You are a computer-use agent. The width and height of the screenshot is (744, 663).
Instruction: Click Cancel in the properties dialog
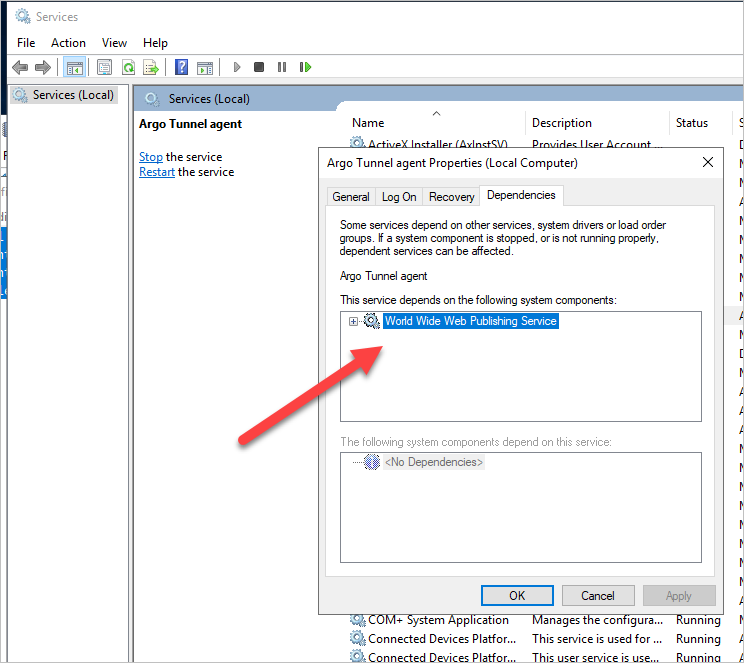coord(598,595)
